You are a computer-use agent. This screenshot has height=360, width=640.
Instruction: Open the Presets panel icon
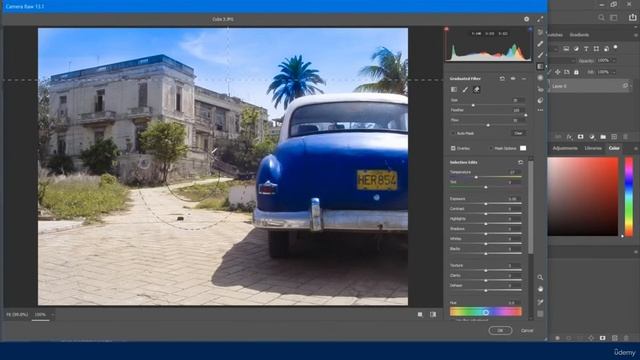click(x=540, y=100)
